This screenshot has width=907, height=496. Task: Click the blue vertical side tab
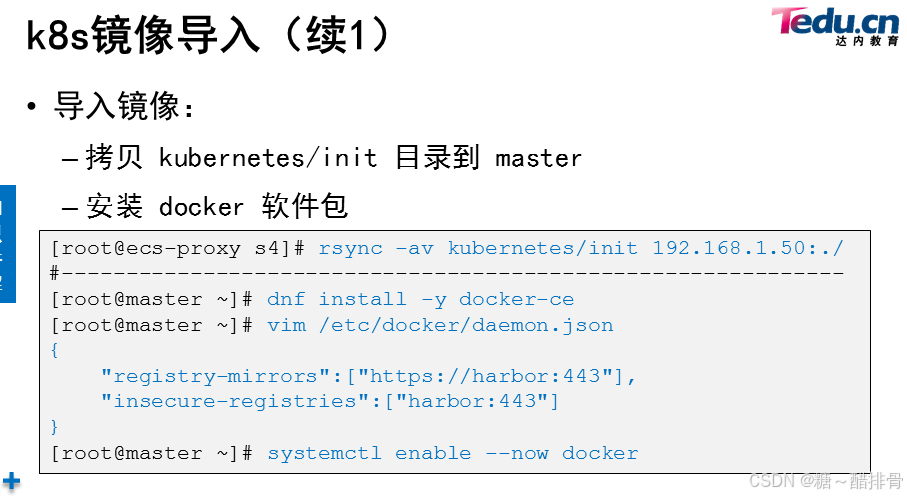tap(7, 242)
